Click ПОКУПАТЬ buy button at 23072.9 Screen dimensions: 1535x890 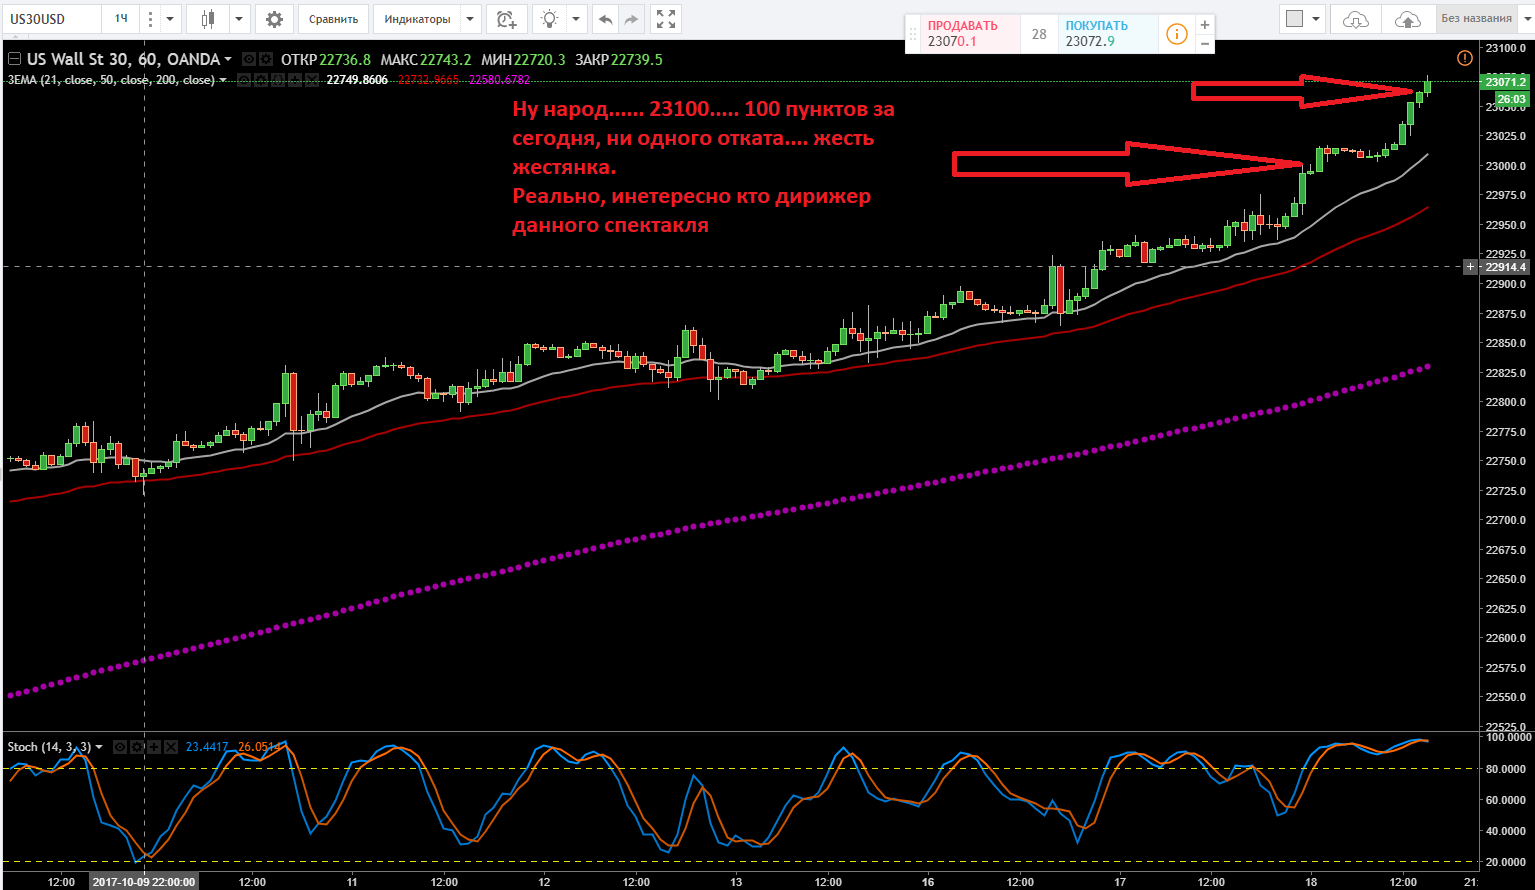(x=1109, y=34)
